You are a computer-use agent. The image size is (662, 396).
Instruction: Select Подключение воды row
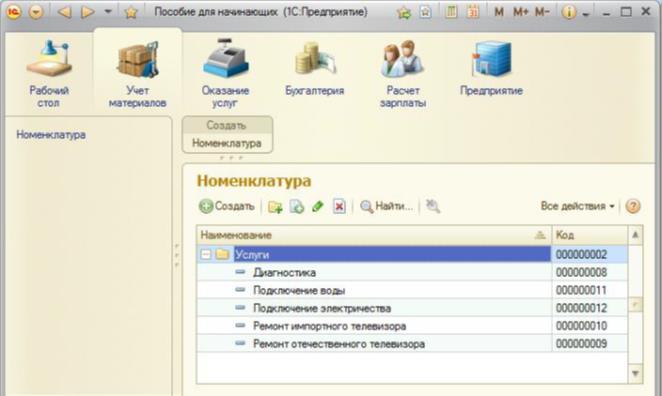pos(412,290)
